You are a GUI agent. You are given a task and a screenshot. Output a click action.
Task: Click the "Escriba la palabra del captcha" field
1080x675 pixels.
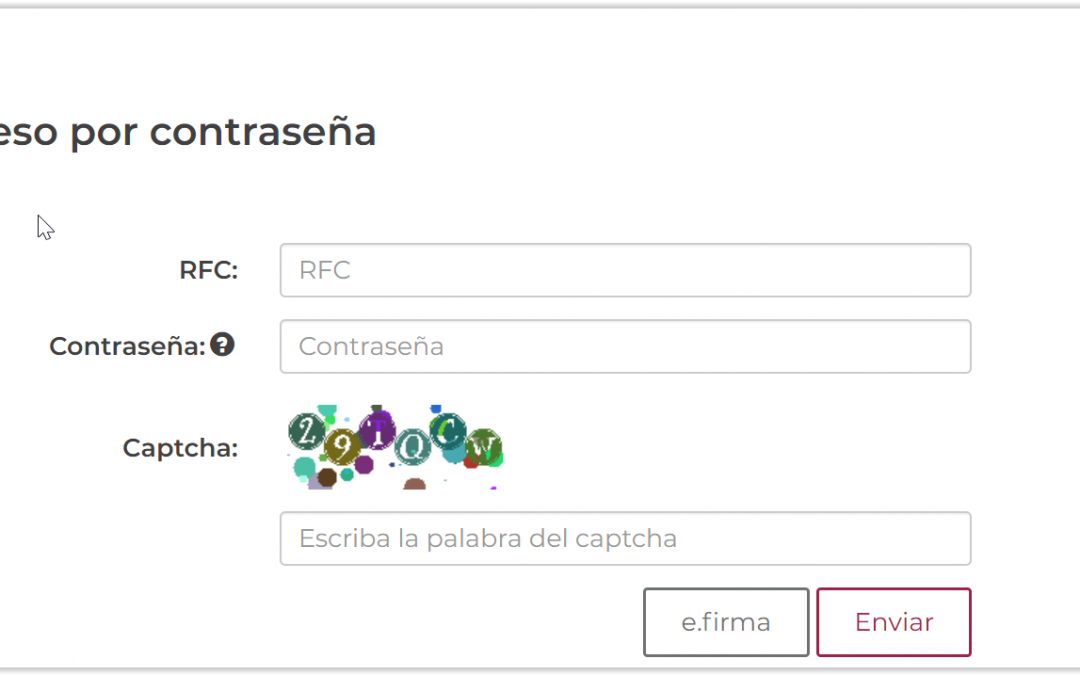(x=625, y=539)
